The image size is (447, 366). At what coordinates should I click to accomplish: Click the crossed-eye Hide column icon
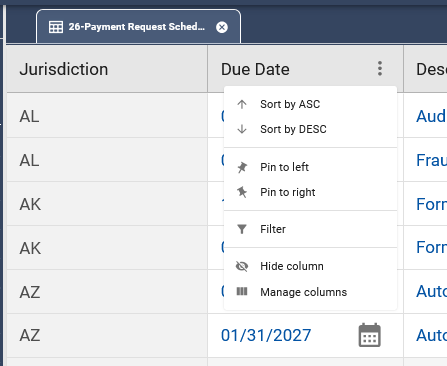(242, 266)
